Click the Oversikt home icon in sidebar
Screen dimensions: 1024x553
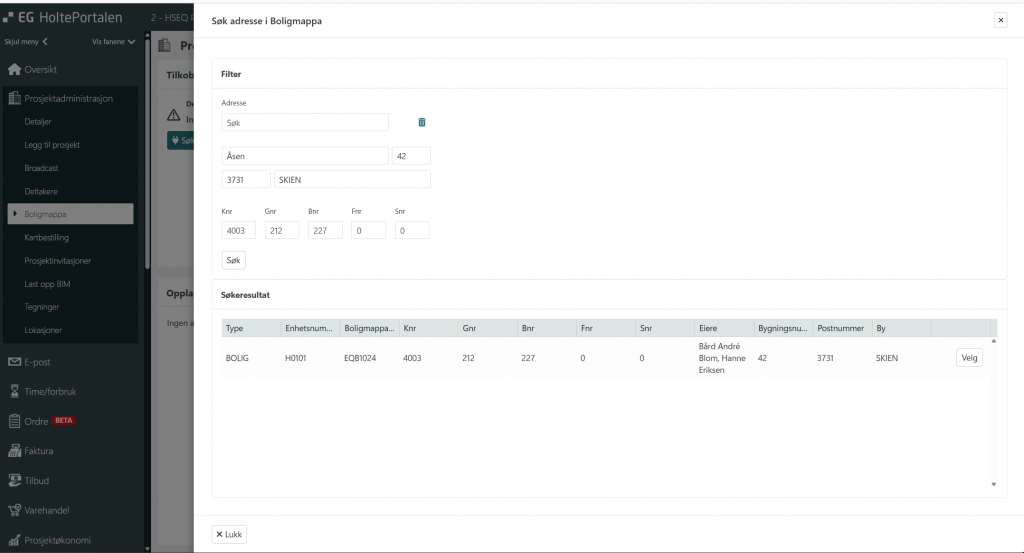(14, 69)
